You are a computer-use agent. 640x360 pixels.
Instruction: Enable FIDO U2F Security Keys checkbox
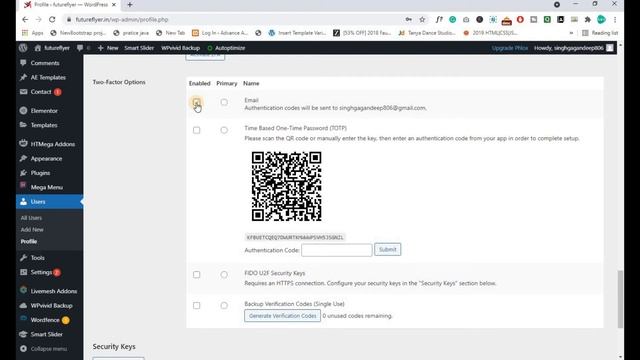point(196,275)
